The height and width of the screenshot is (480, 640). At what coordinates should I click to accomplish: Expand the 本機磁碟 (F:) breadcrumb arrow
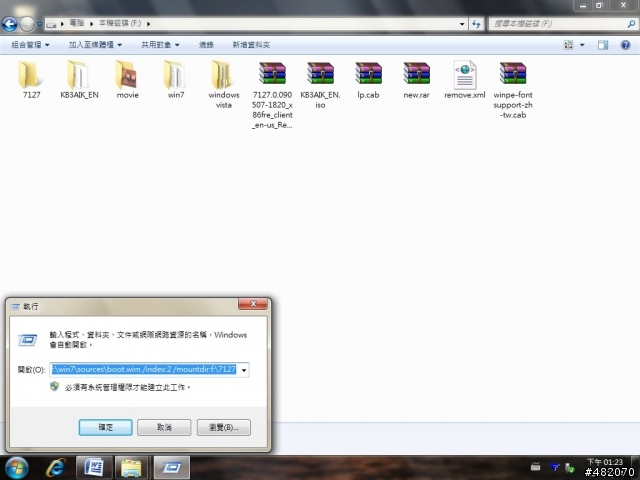tap(149, 24)
